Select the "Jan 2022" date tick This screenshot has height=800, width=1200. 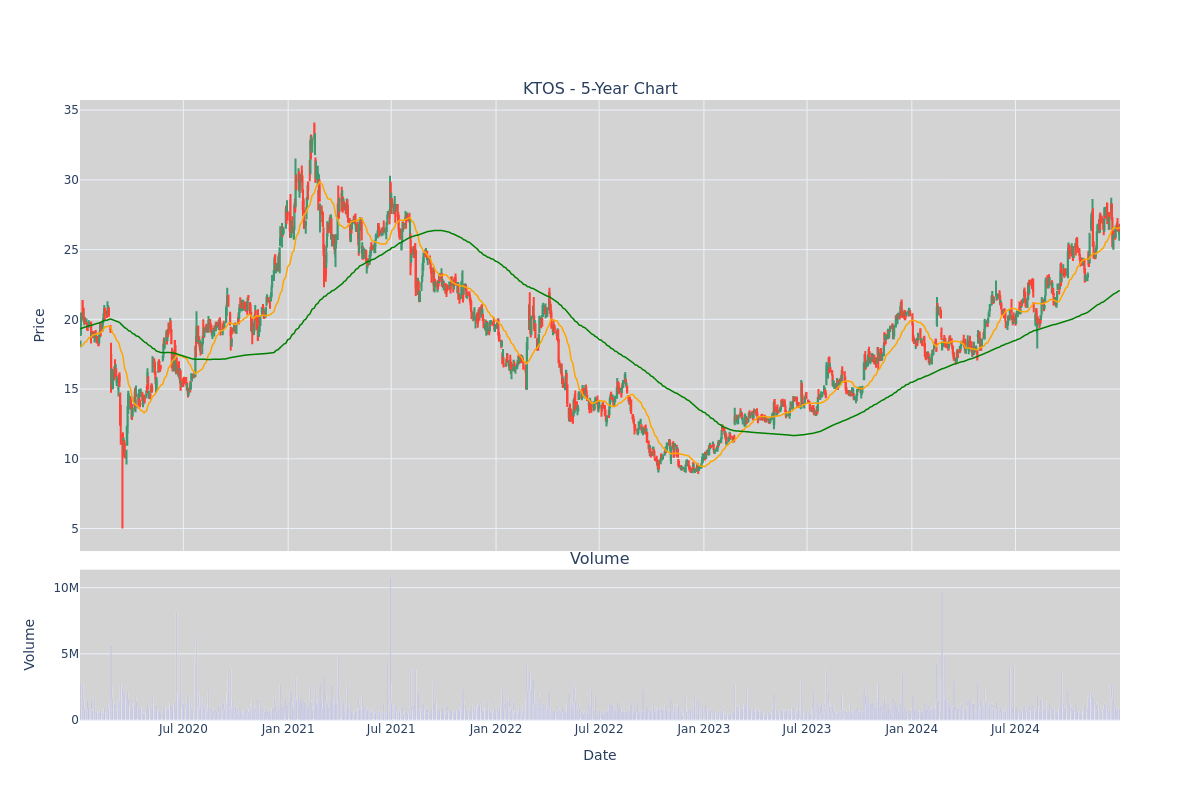496,729
